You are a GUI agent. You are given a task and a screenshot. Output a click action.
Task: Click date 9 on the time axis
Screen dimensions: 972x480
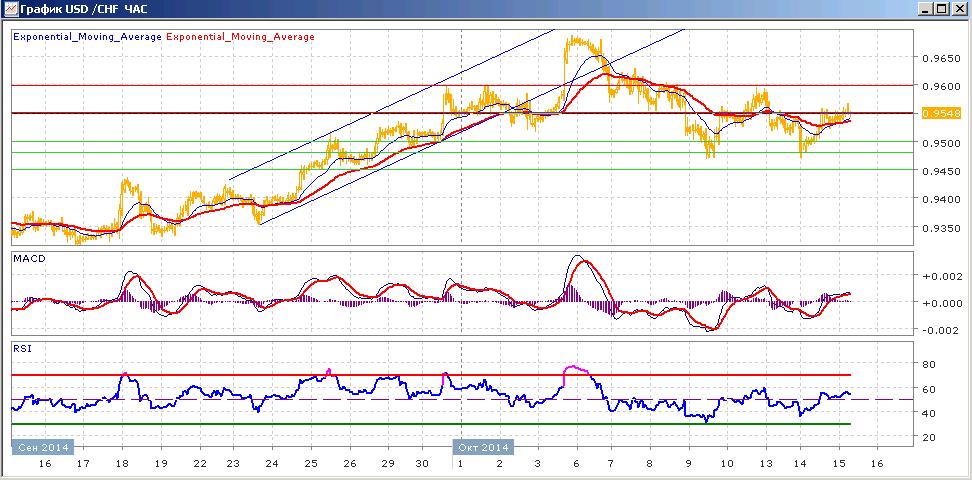[x=688, y=464]
